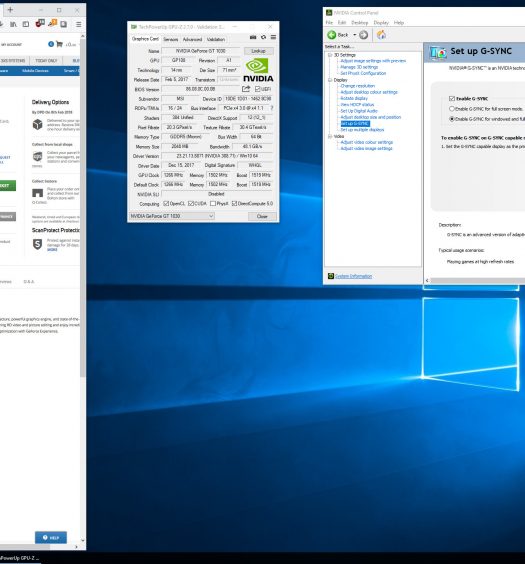Screen dimensions: 525x564
Task: Click the Bus Interface question mark icon
Action: tap(272, 108)
